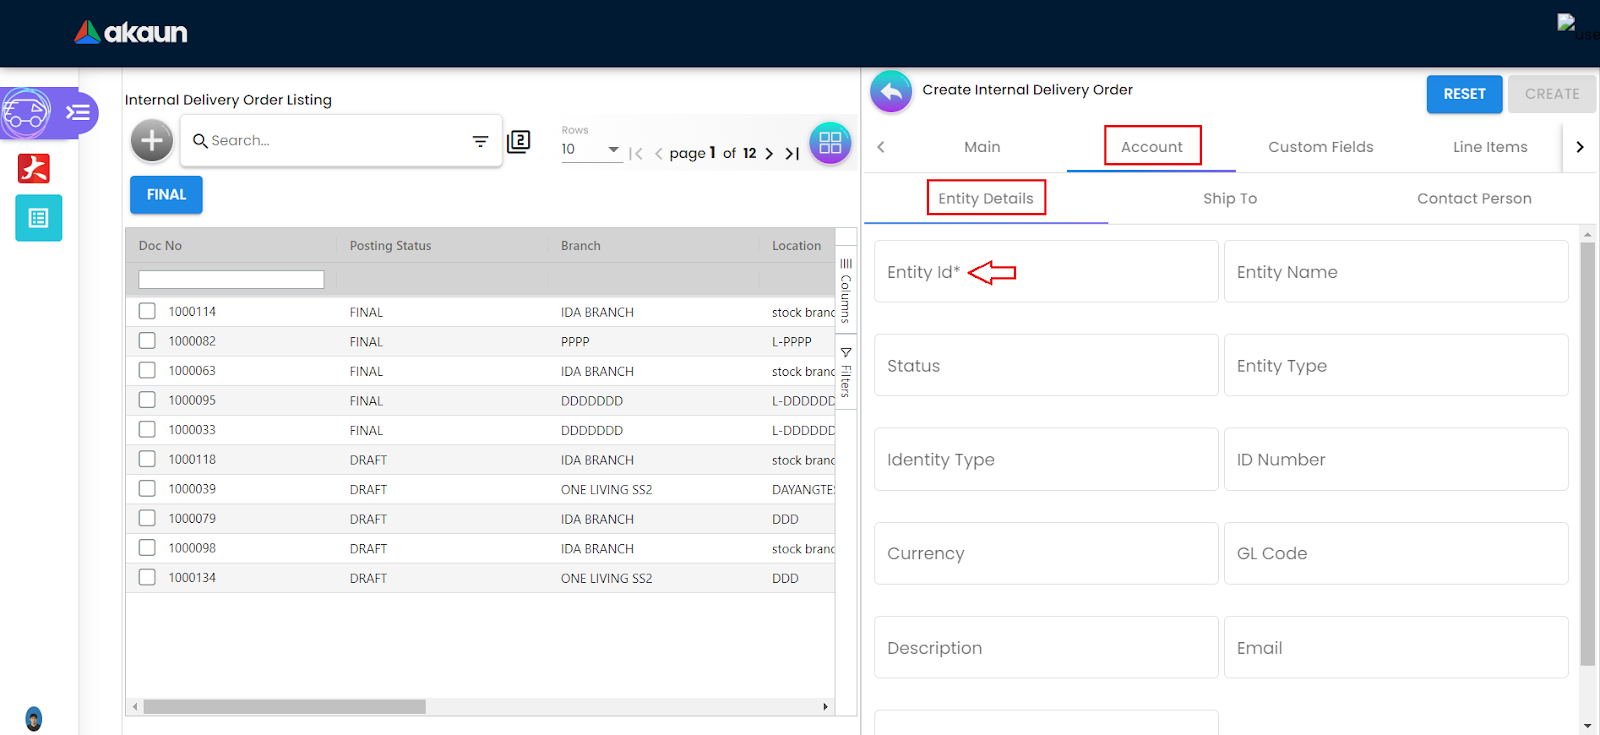Screen dimensions: 1600x735
Task: Open the grid view icon
Action: pos(829,143)
